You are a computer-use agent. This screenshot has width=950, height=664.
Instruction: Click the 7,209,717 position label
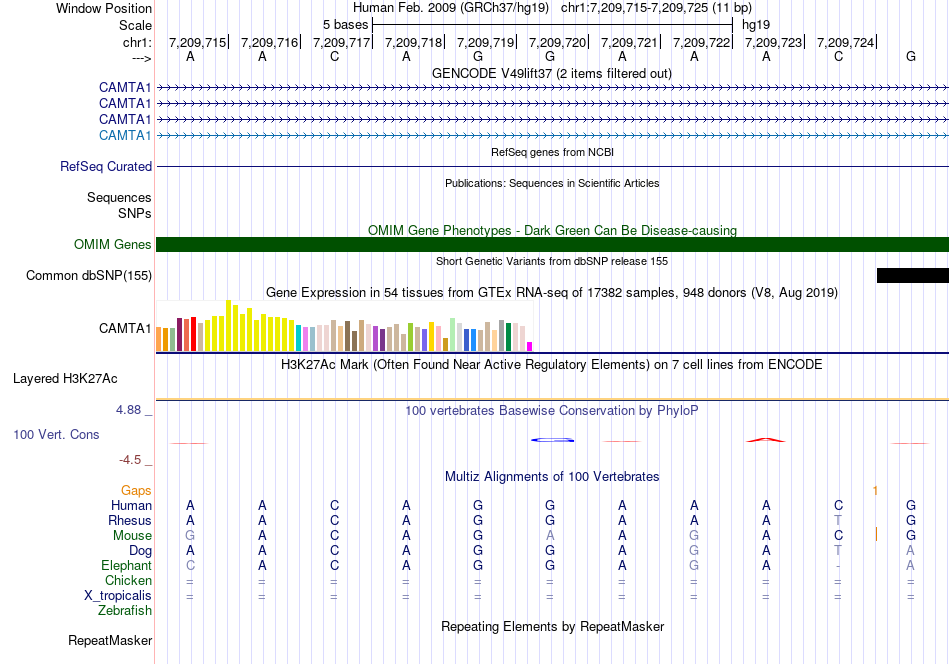click(x=342, y=42)
